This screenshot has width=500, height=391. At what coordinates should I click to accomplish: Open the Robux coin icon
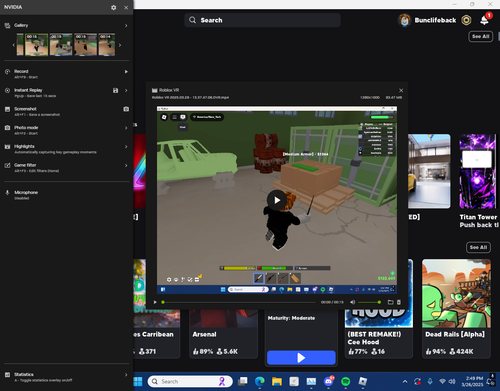pos(466,20)
